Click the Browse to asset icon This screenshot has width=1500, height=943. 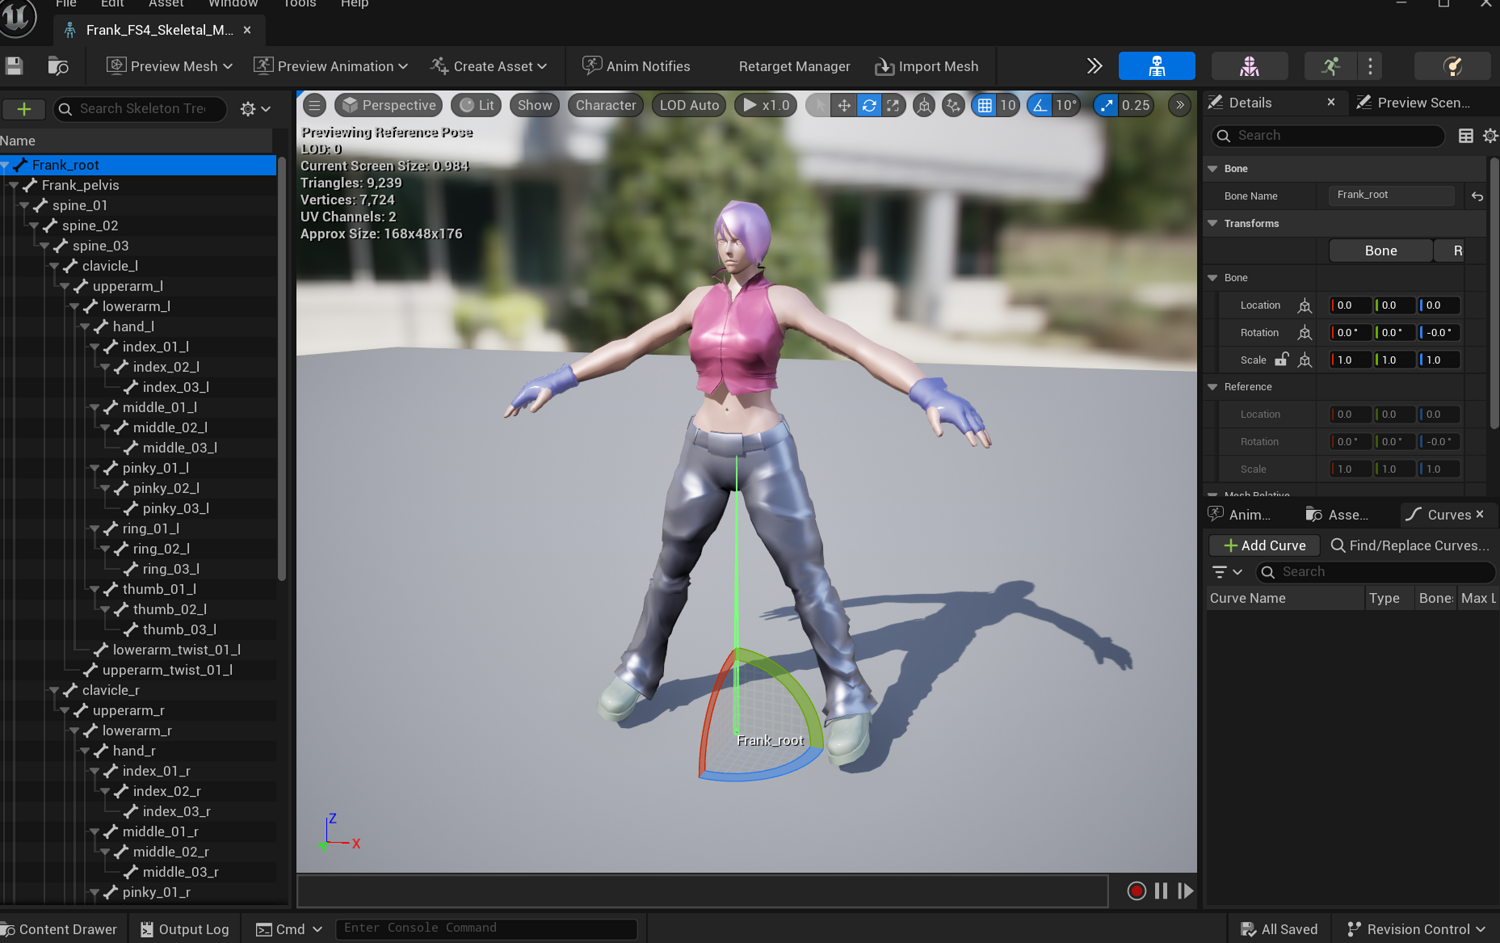pyautogui.click(x=58, y=66)
